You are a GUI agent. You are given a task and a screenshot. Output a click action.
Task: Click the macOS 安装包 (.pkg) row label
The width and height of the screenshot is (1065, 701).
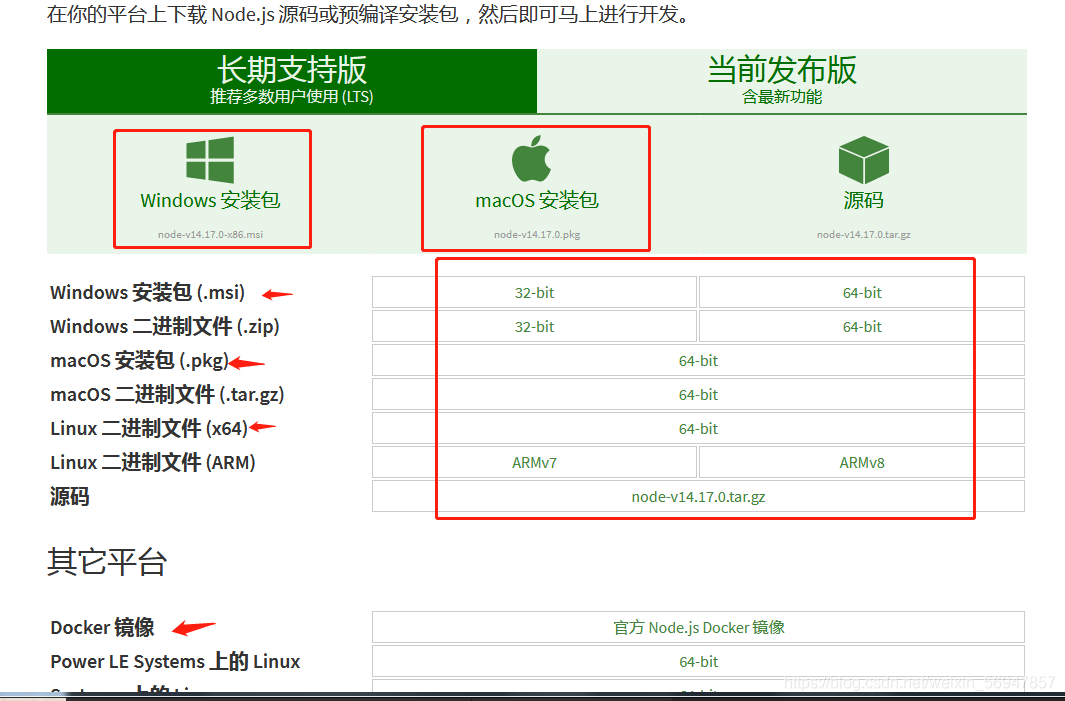(x=139, y=361)
